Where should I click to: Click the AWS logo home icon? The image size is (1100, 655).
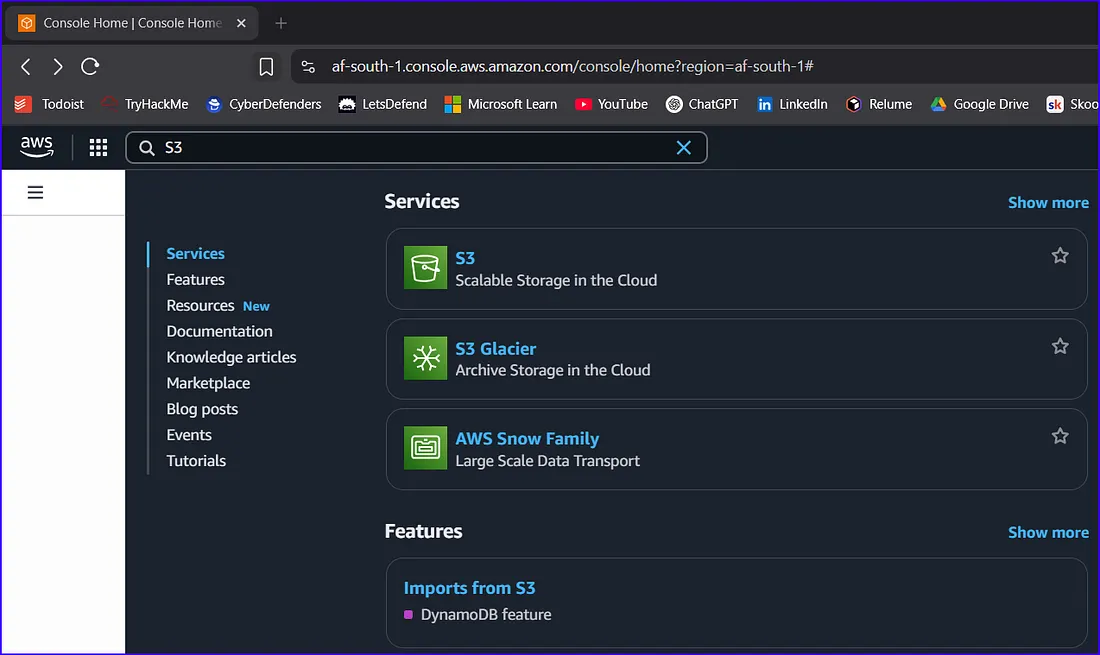[x=36, y=147]
